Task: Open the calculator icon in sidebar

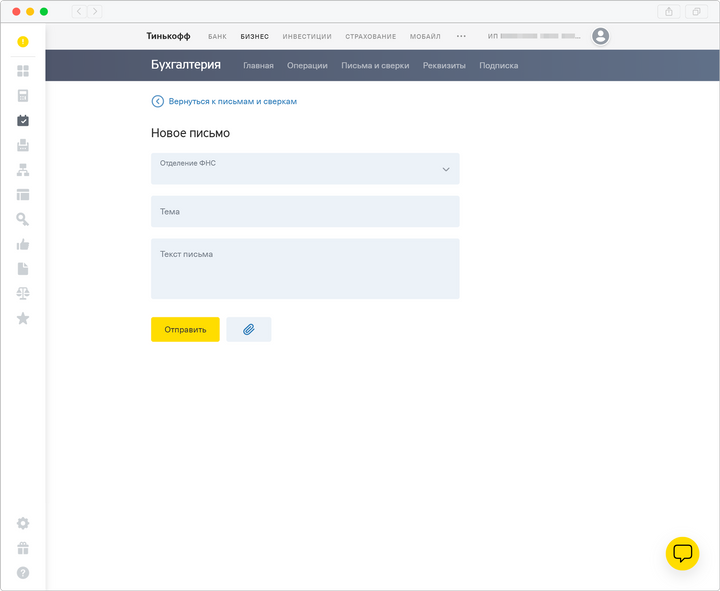Action: (x=23, y=96)
